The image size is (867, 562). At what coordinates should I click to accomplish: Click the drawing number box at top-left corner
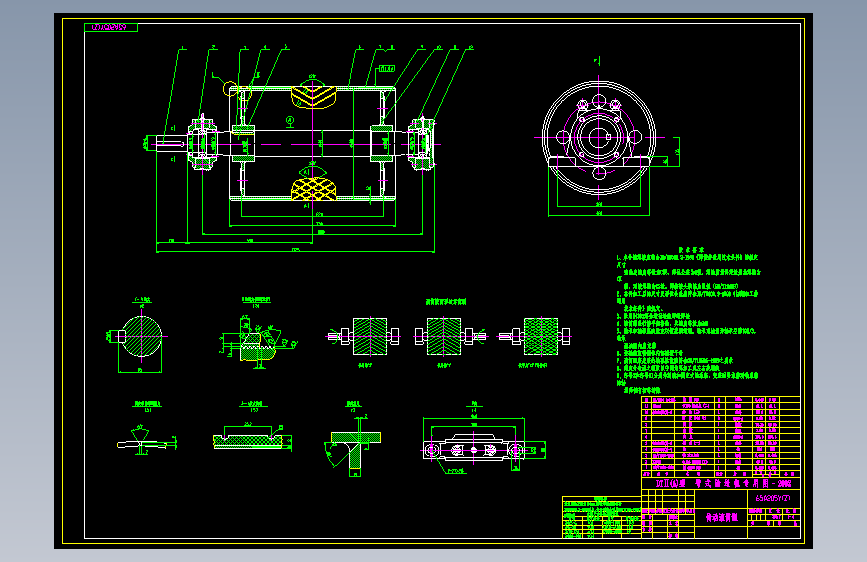coord(111,27)
